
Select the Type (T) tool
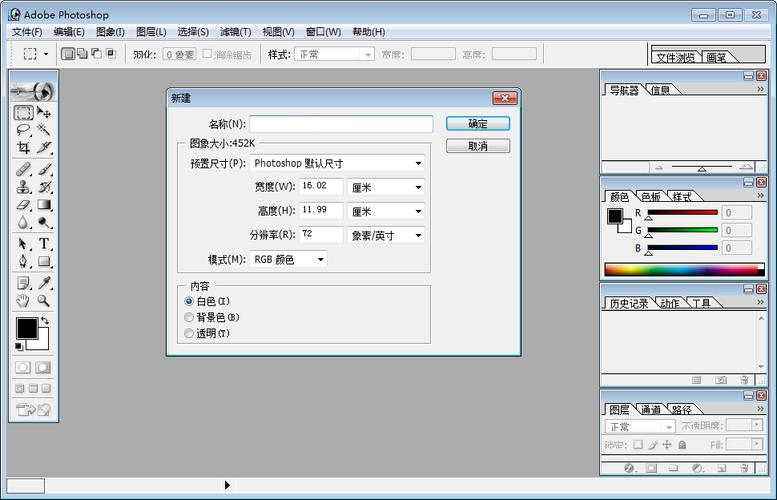(x=44, y=244)
